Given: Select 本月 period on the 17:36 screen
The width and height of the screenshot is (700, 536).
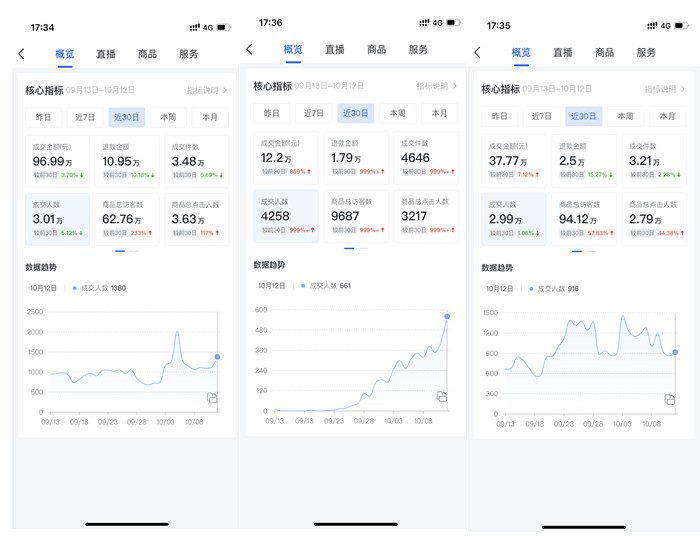Looking at the screenshot, I should click(440, 113).
